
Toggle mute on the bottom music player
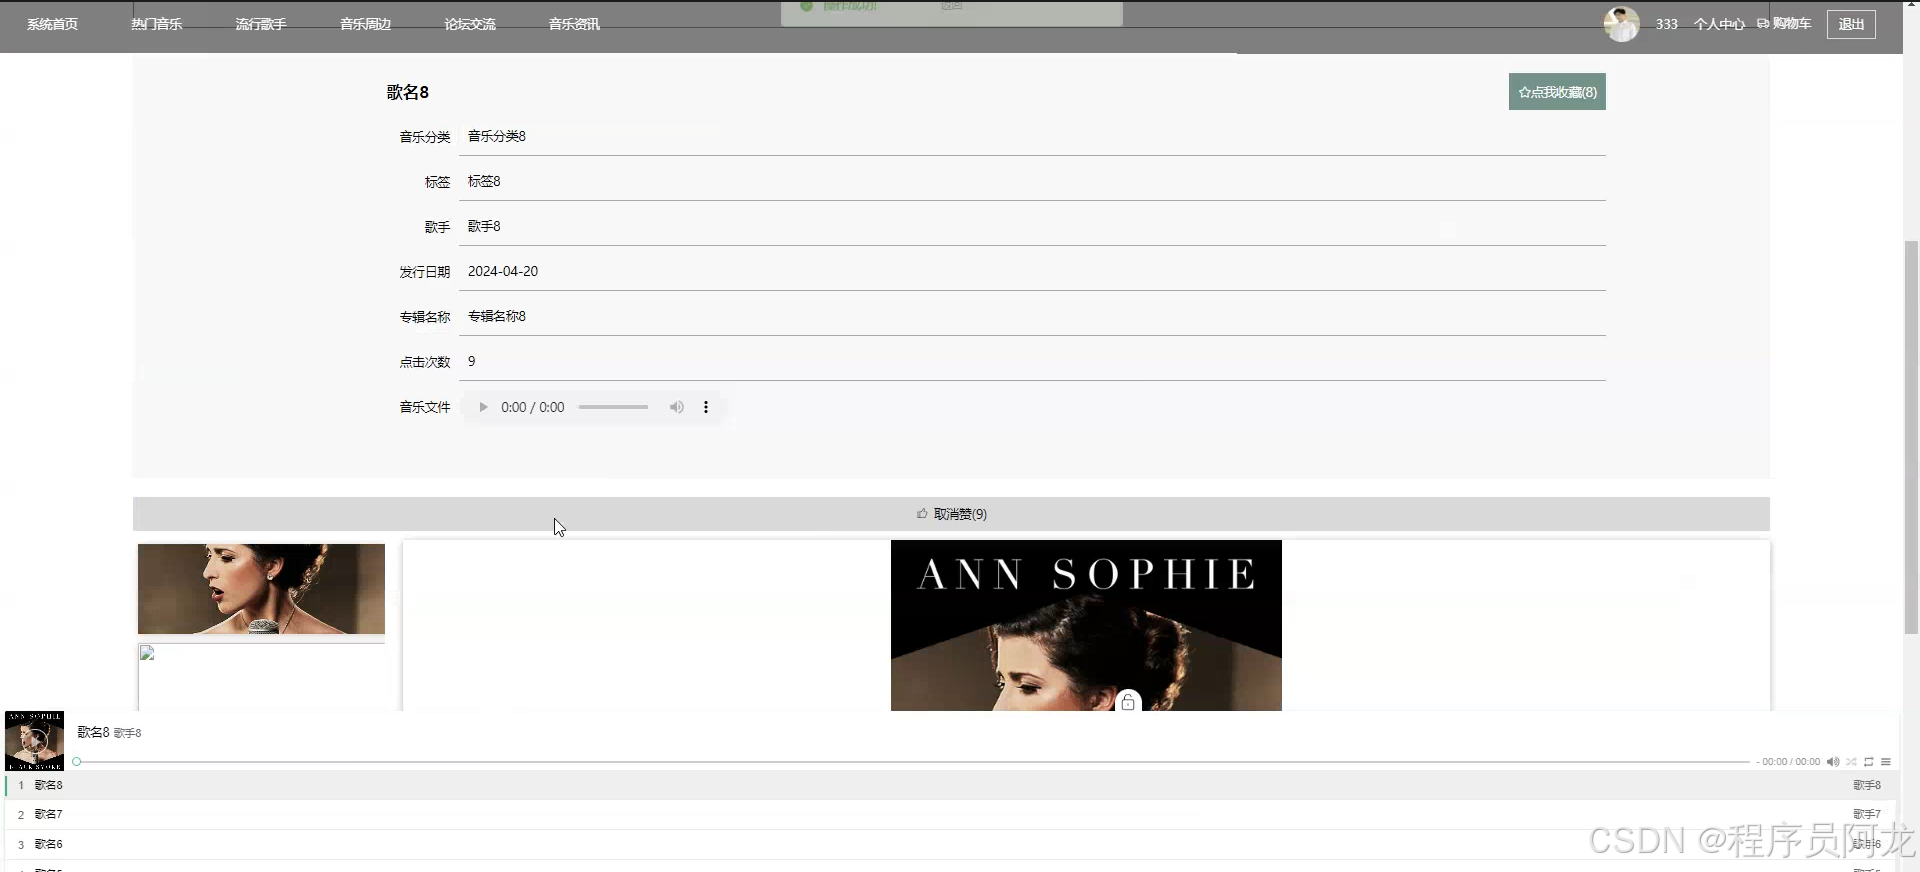[x=1833, y=762]
